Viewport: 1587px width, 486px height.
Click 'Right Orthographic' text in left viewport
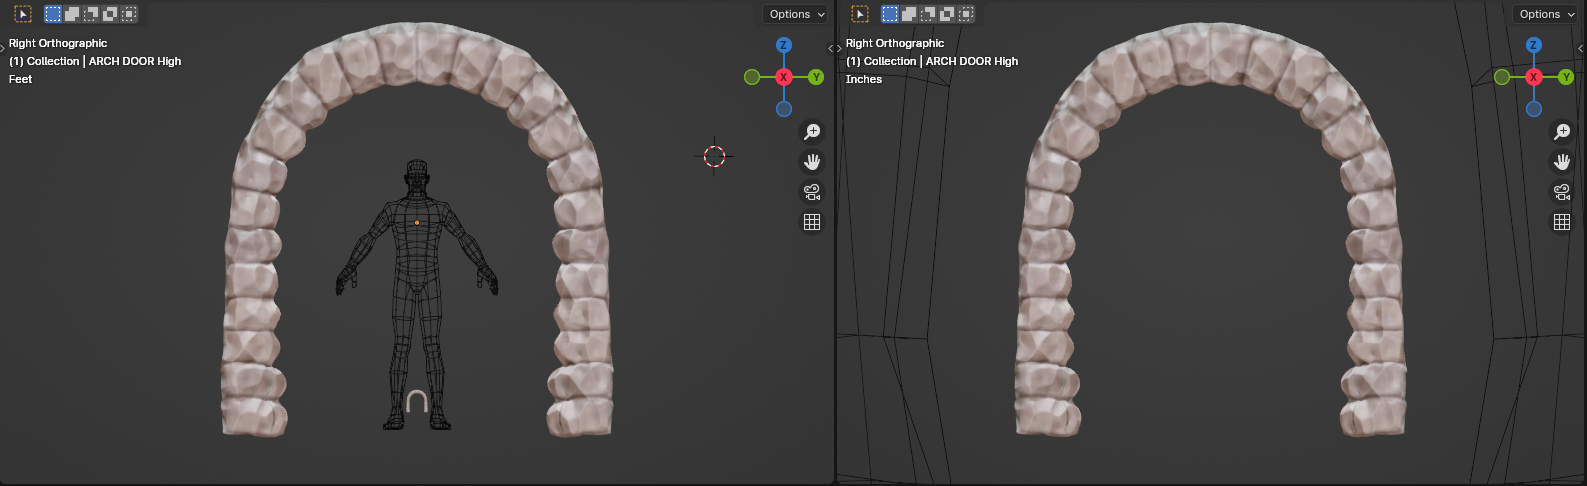58,43
